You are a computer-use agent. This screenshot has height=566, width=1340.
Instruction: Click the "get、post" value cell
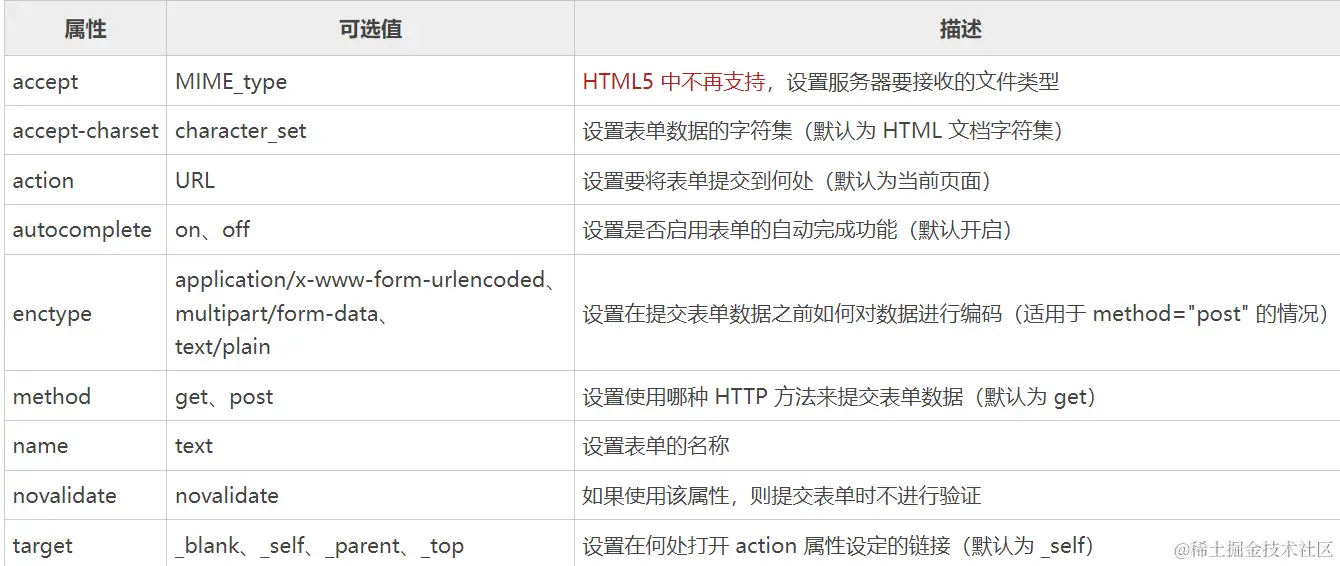click(x=224, y=397)
